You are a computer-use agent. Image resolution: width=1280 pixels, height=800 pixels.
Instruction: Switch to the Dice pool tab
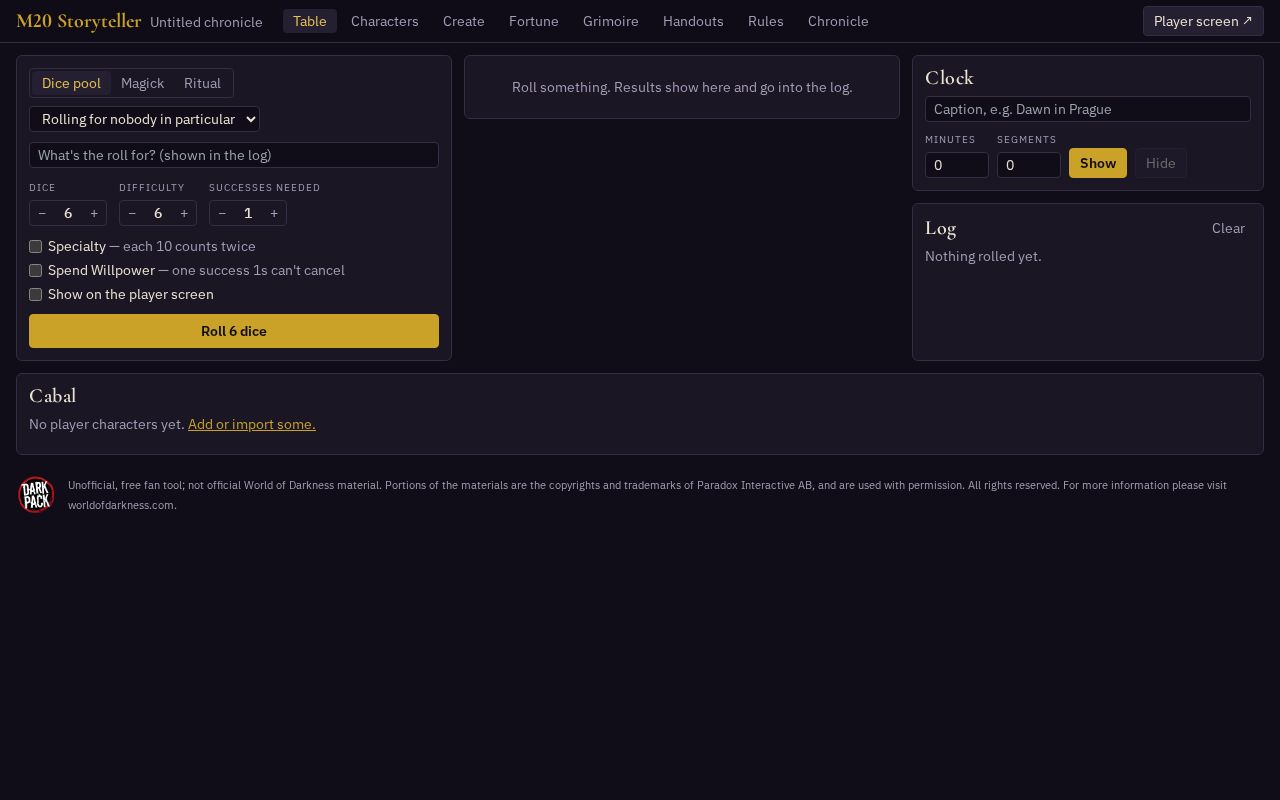(71, 83)
